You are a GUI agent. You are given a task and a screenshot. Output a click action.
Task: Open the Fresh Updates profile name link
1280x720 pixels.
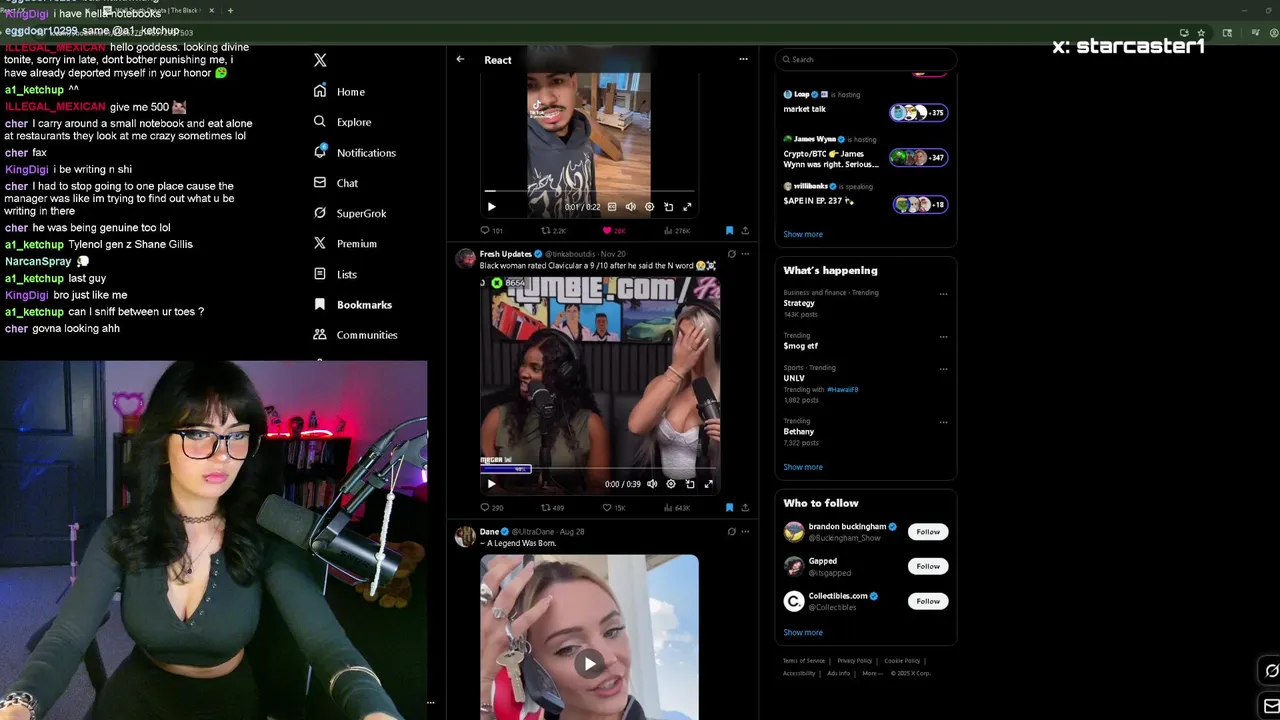coord(506,254)
